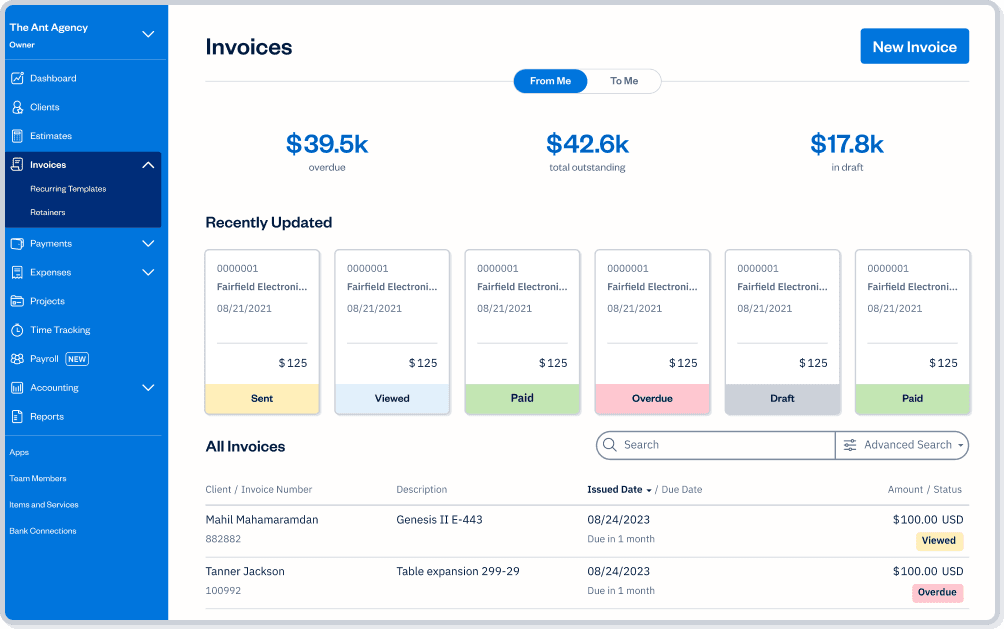
Task: Open The Ant Agency account dropdown
Action: point(148,34)
